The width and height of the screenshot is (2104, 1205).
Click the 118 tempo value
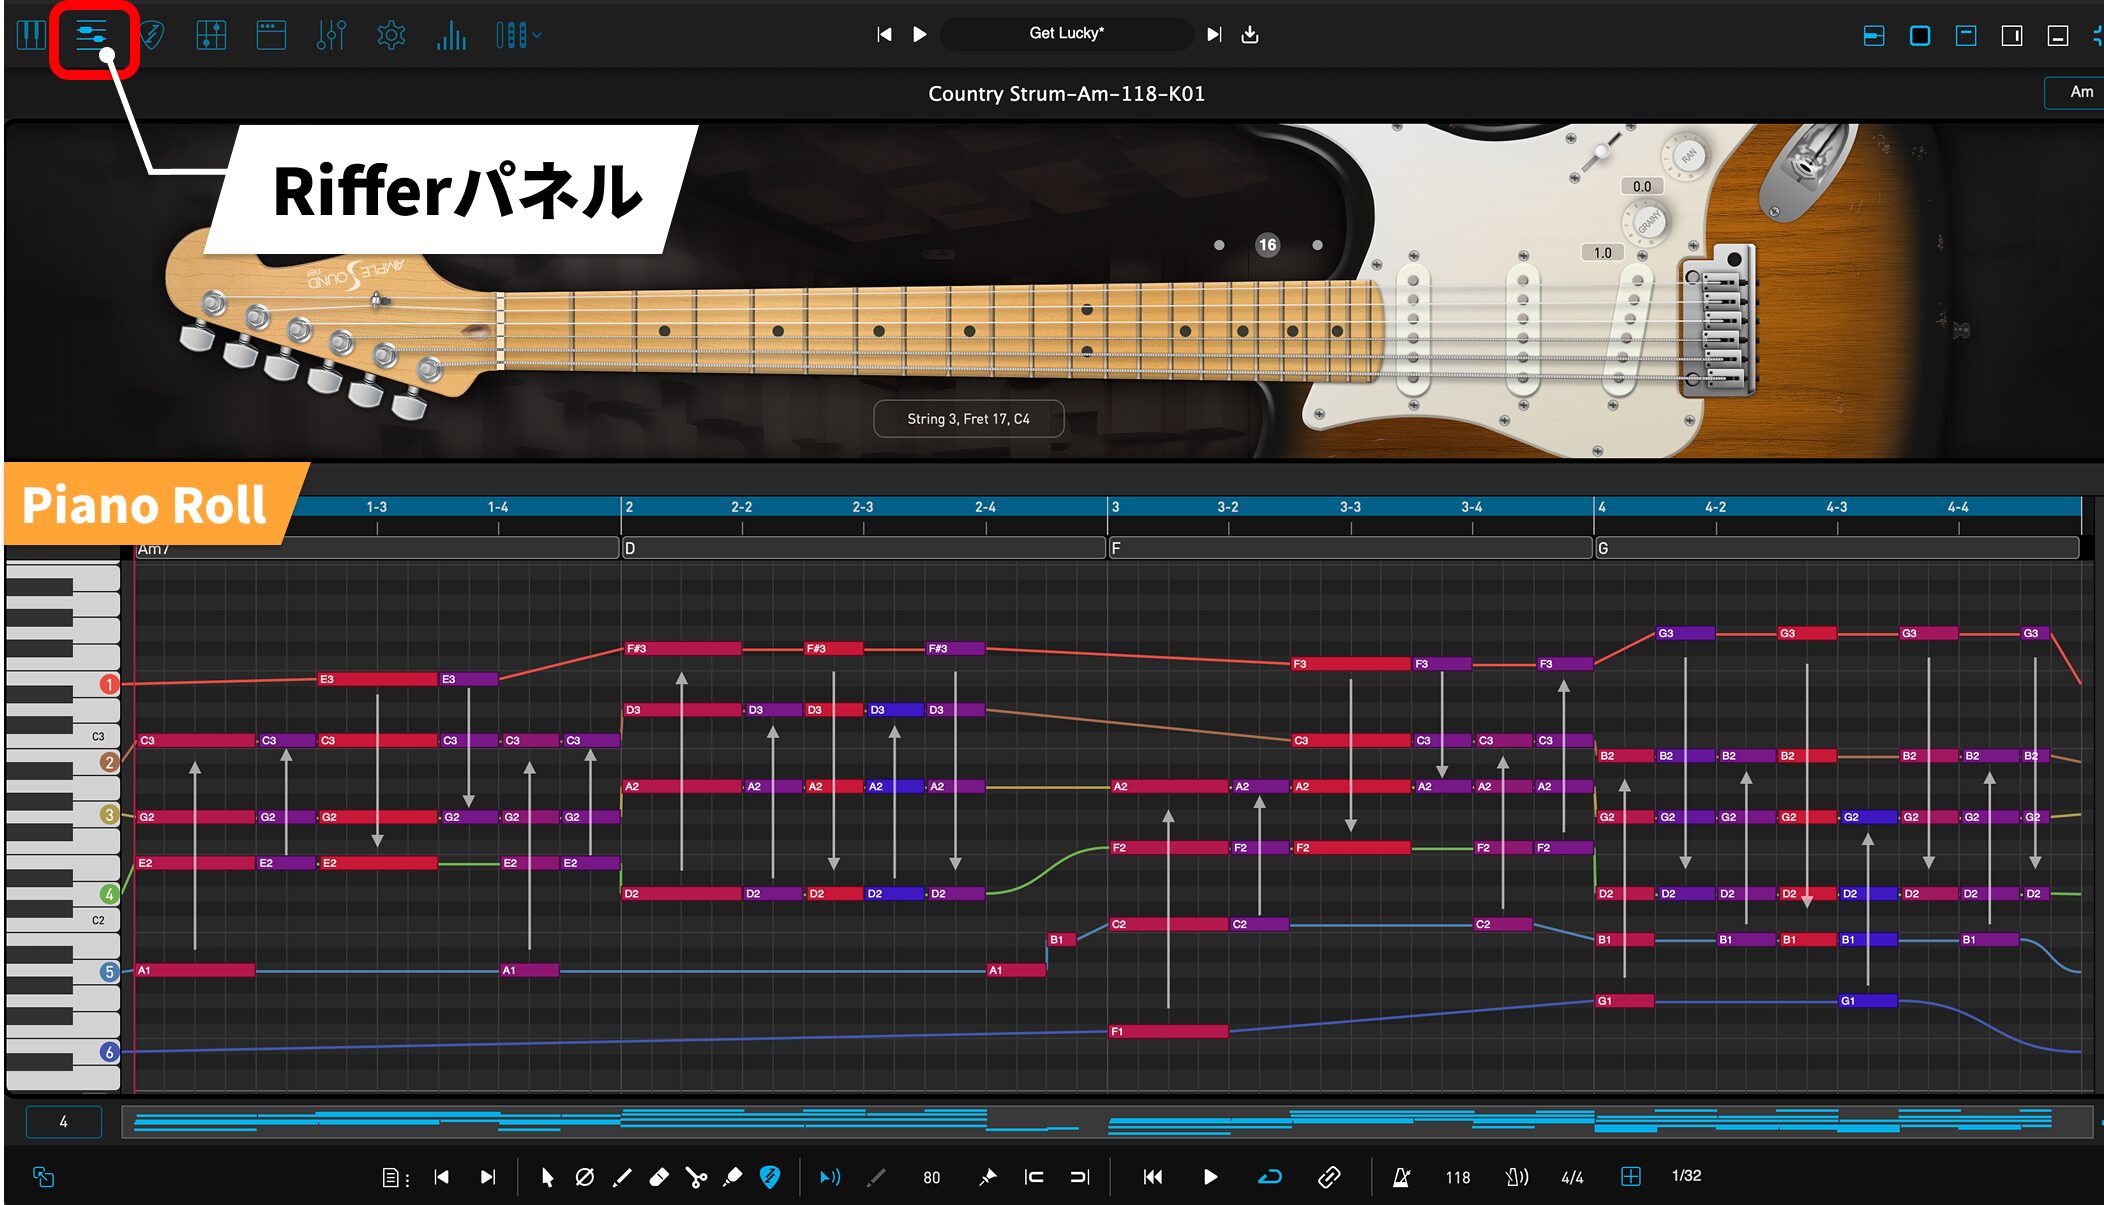(1457, 1177)
